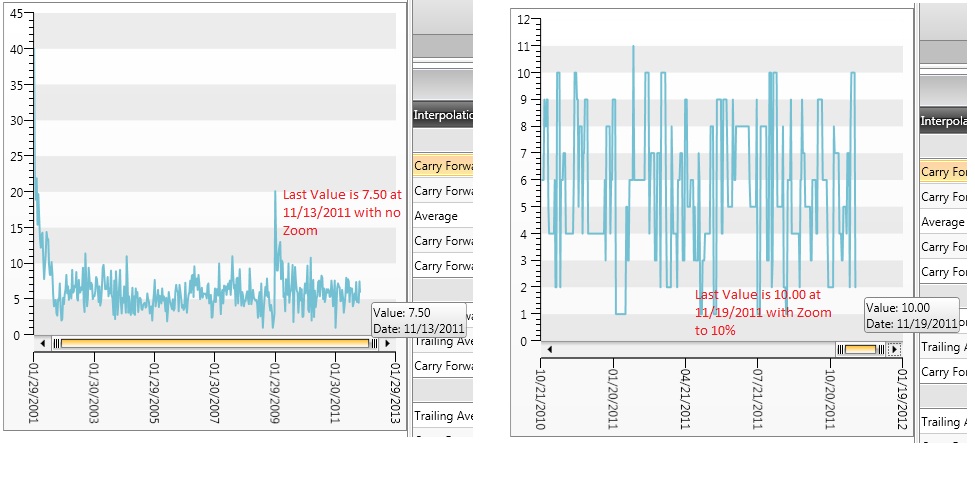Click the Interpolation column header beside the left chart
Viewport: 975px width, 500px height.
pyautogui.click(x=443, y=115)
